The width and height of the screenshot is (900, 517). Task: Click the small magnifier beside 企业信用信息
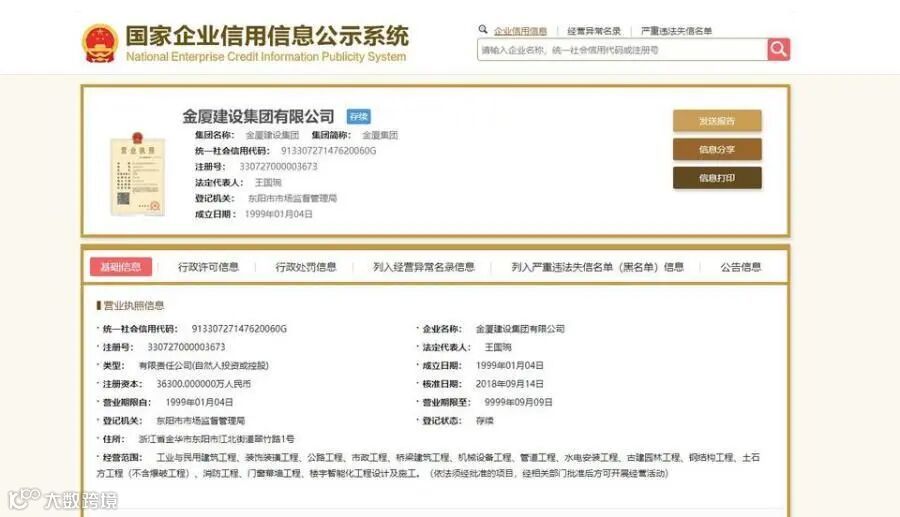coord(483,29)
